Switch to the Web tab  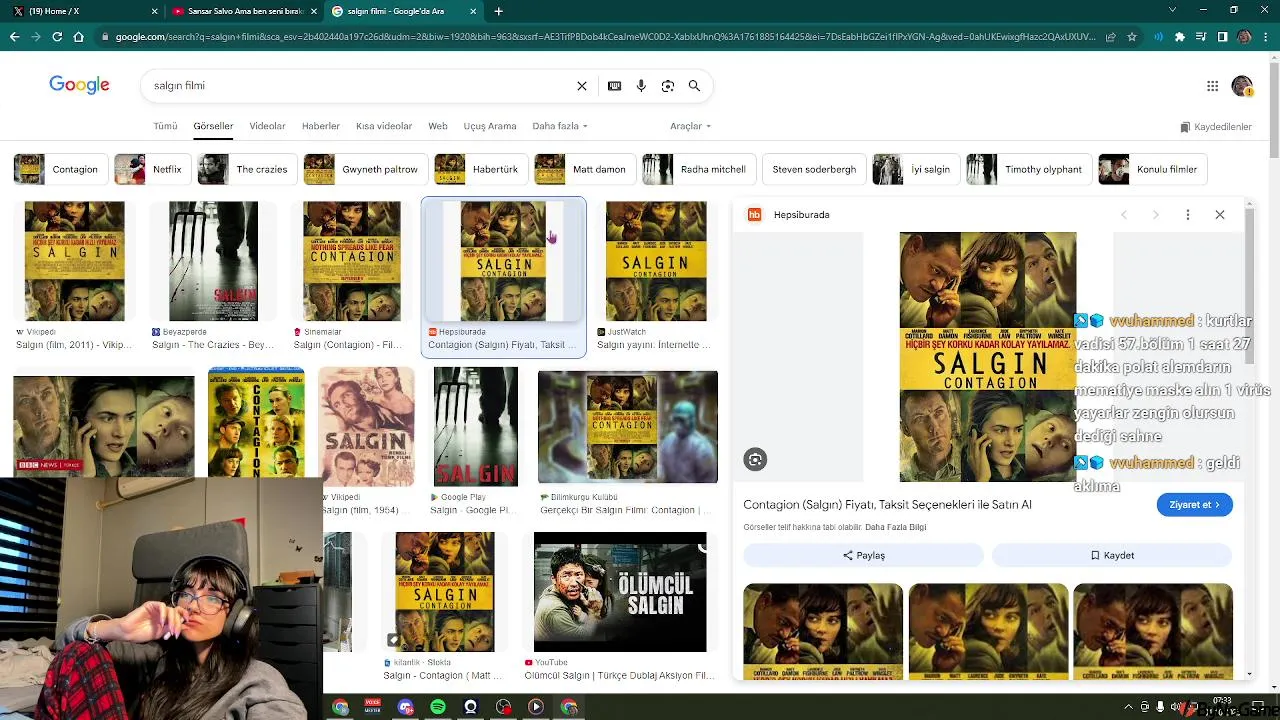pyautogui.click(x=438, y=126)
